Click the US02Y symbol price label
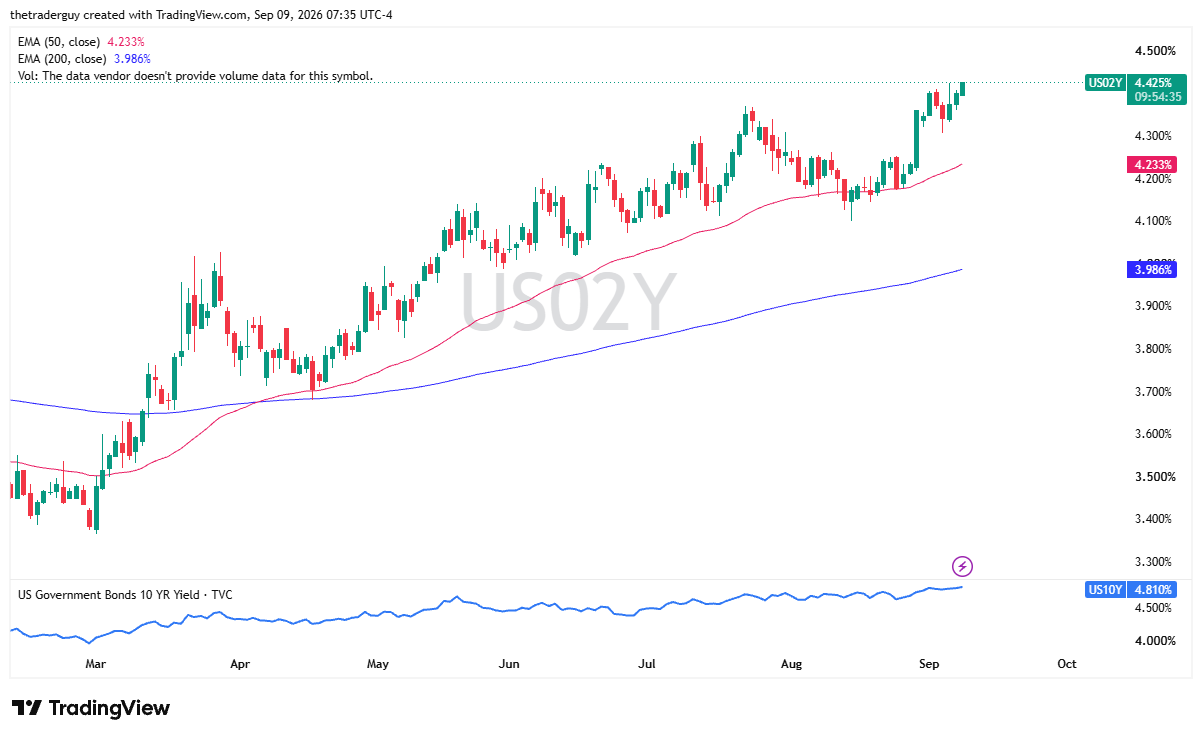Screen dimensions: 1202x738 [x=1104, y=82]
